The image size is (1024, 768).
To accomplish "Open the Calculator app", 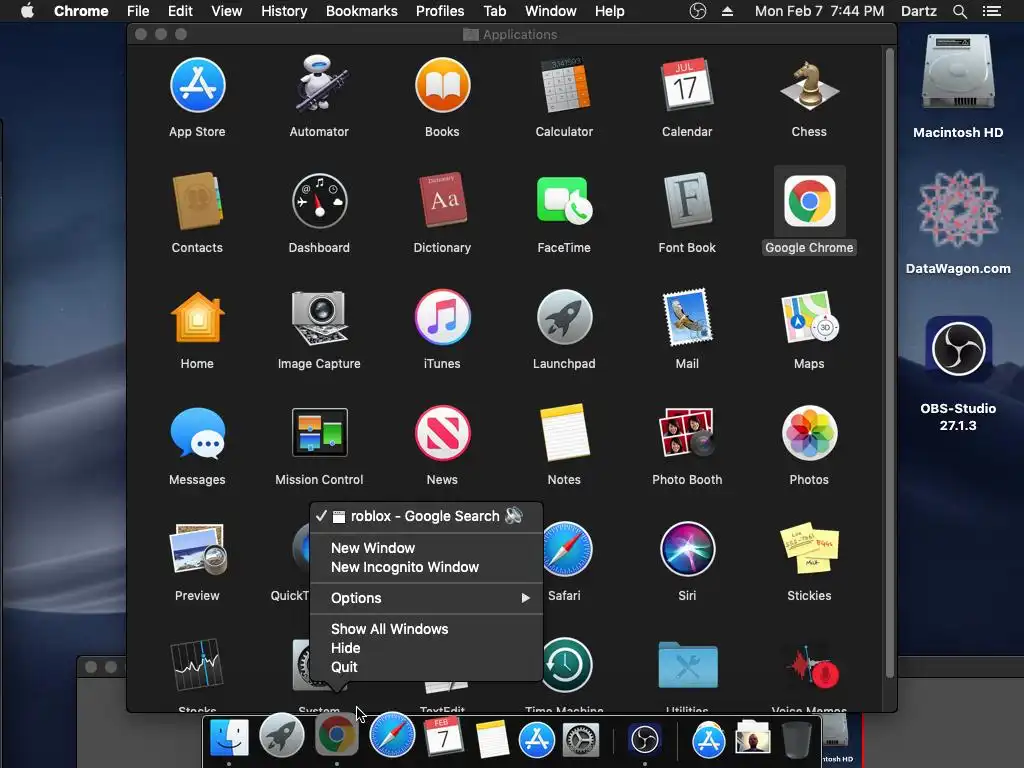I will (x=564, y=86).
